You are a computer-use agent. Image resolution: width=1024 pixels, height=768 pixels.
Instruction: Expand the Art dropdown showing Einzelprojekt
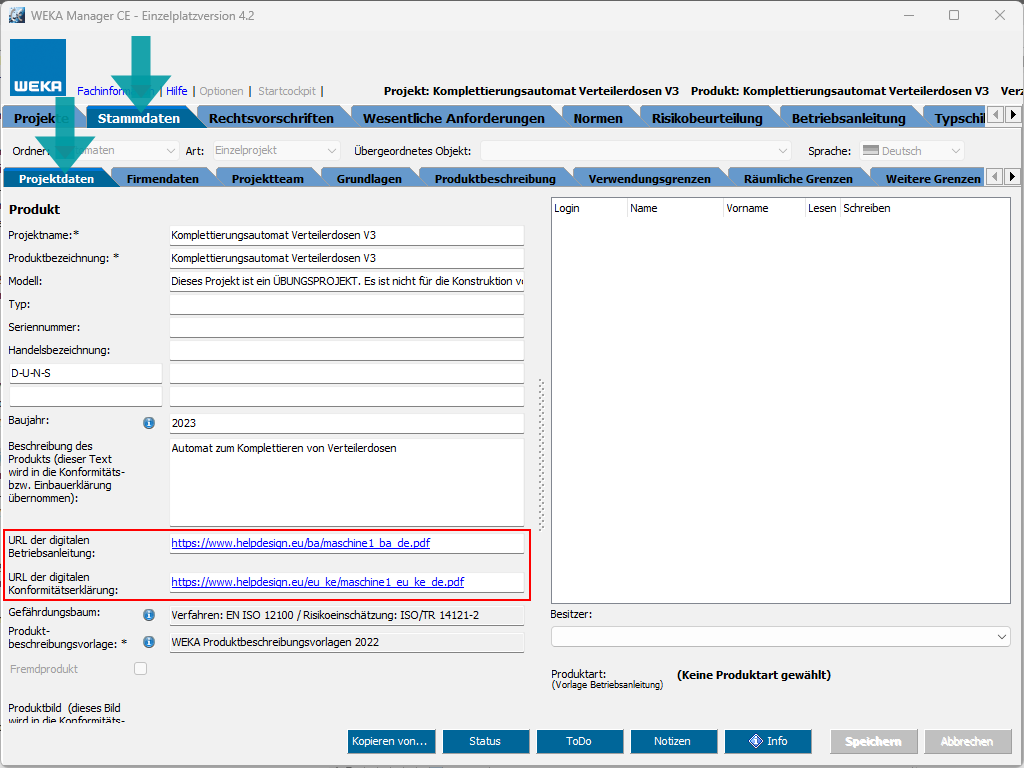point(276,151)
